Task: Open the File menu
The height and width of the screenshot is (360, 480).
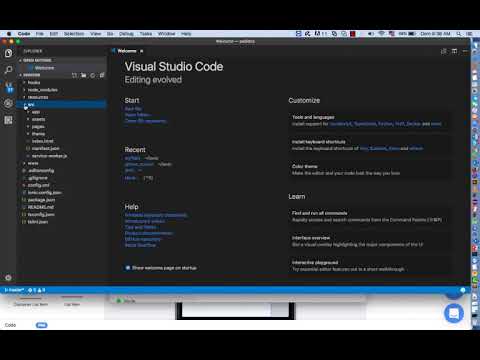Action: coord(40,34)
